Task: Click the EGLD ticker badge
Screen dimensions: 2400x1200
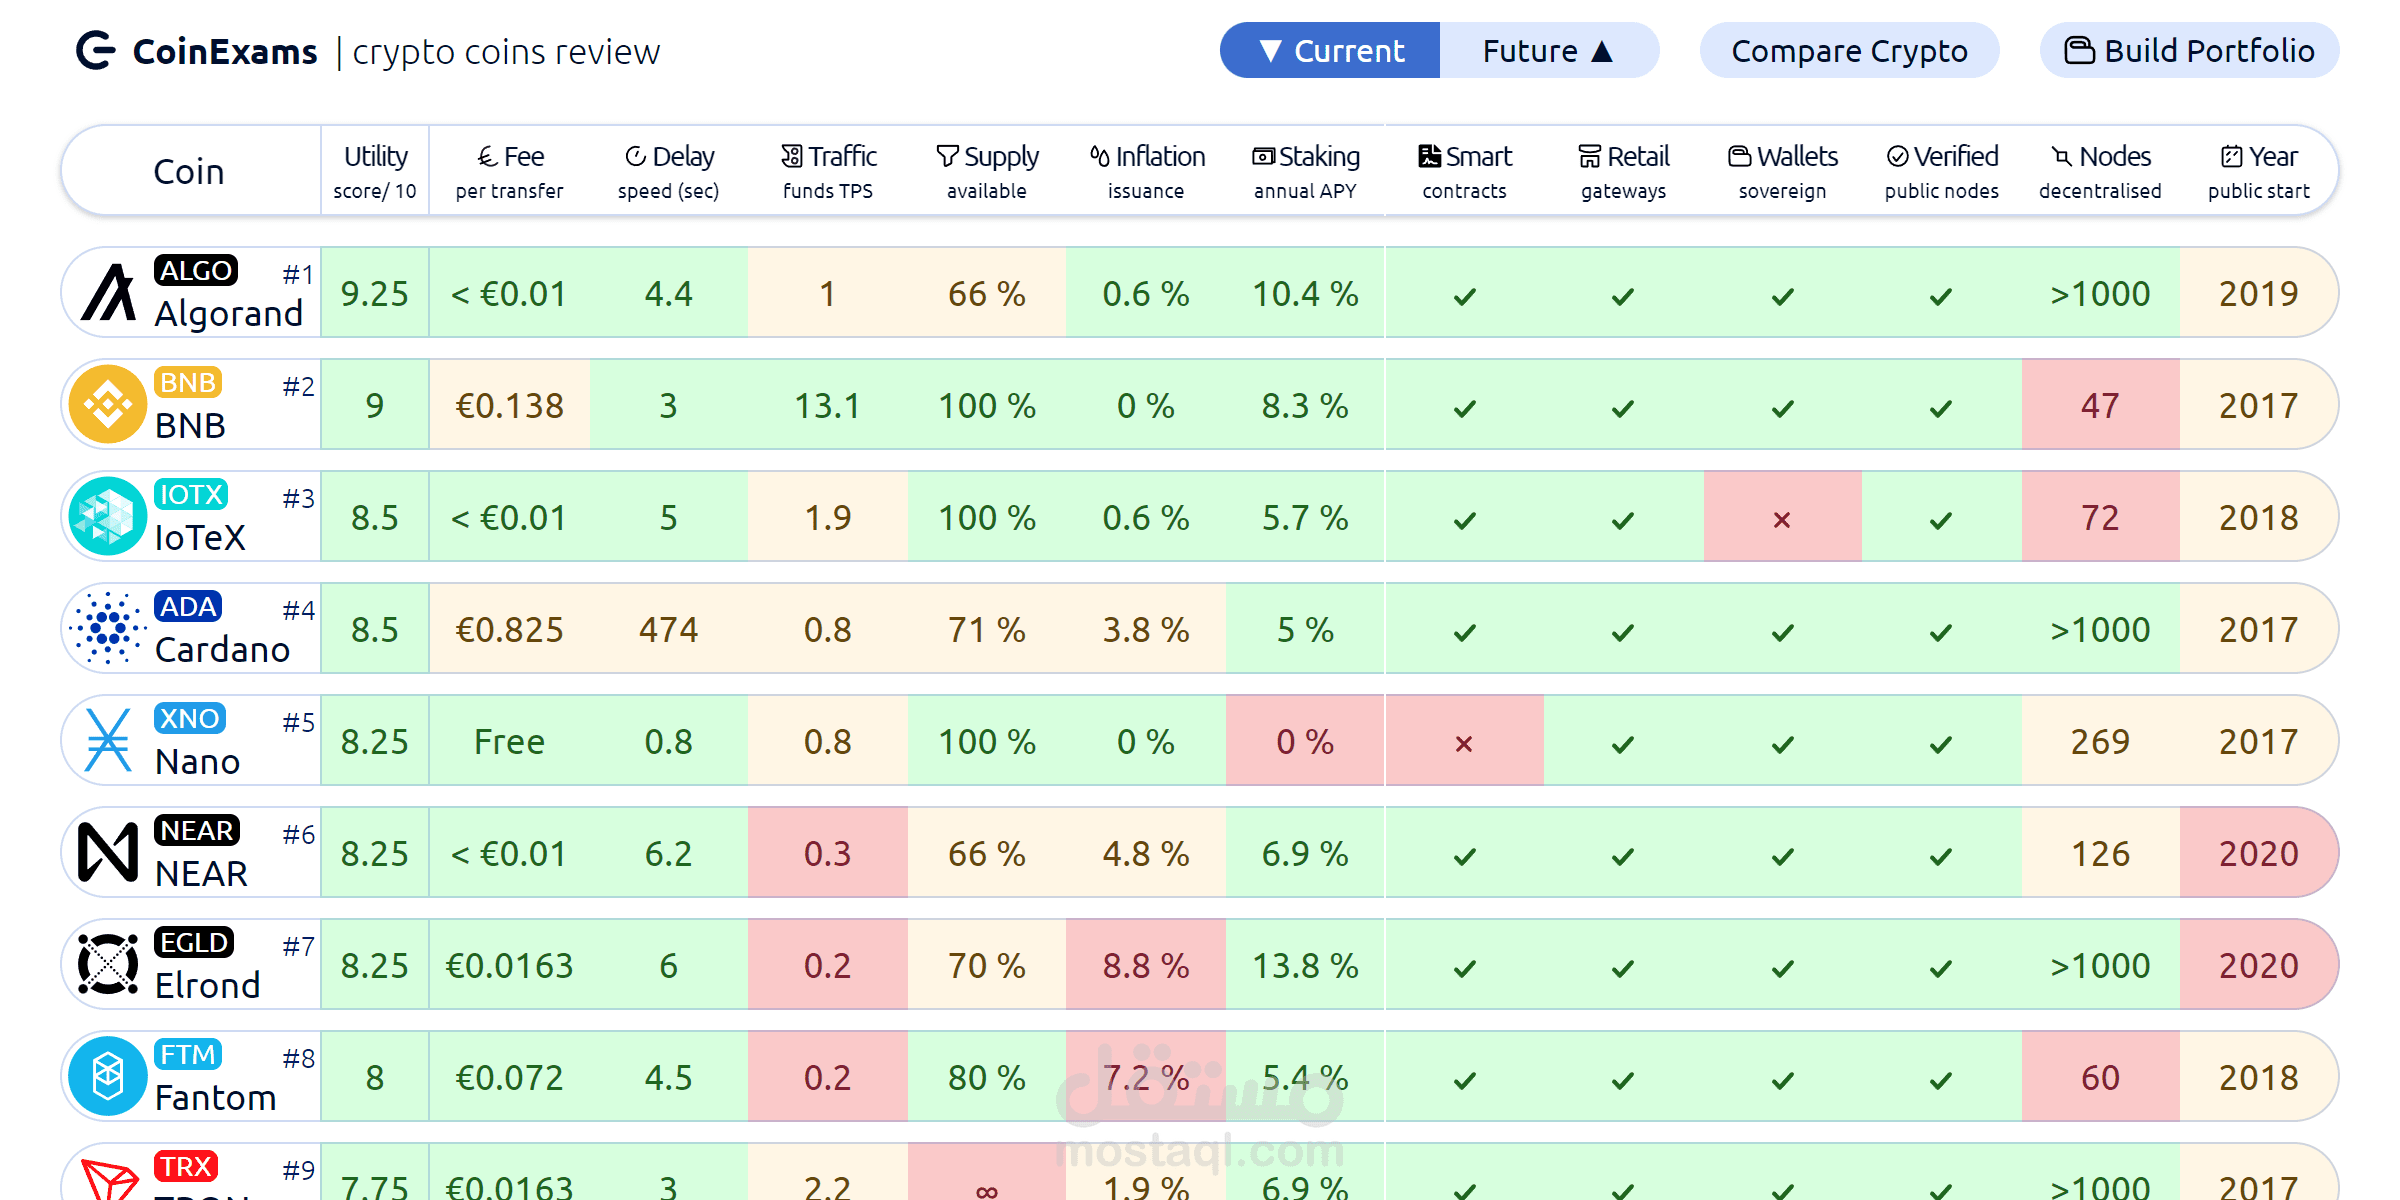Action: (194, 942)
